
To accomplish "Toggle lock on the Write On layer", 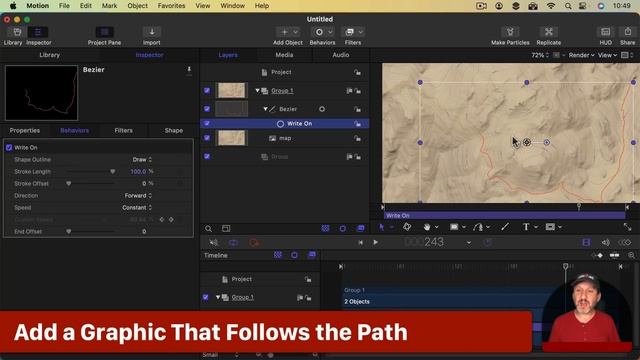I will pos(358,124).
